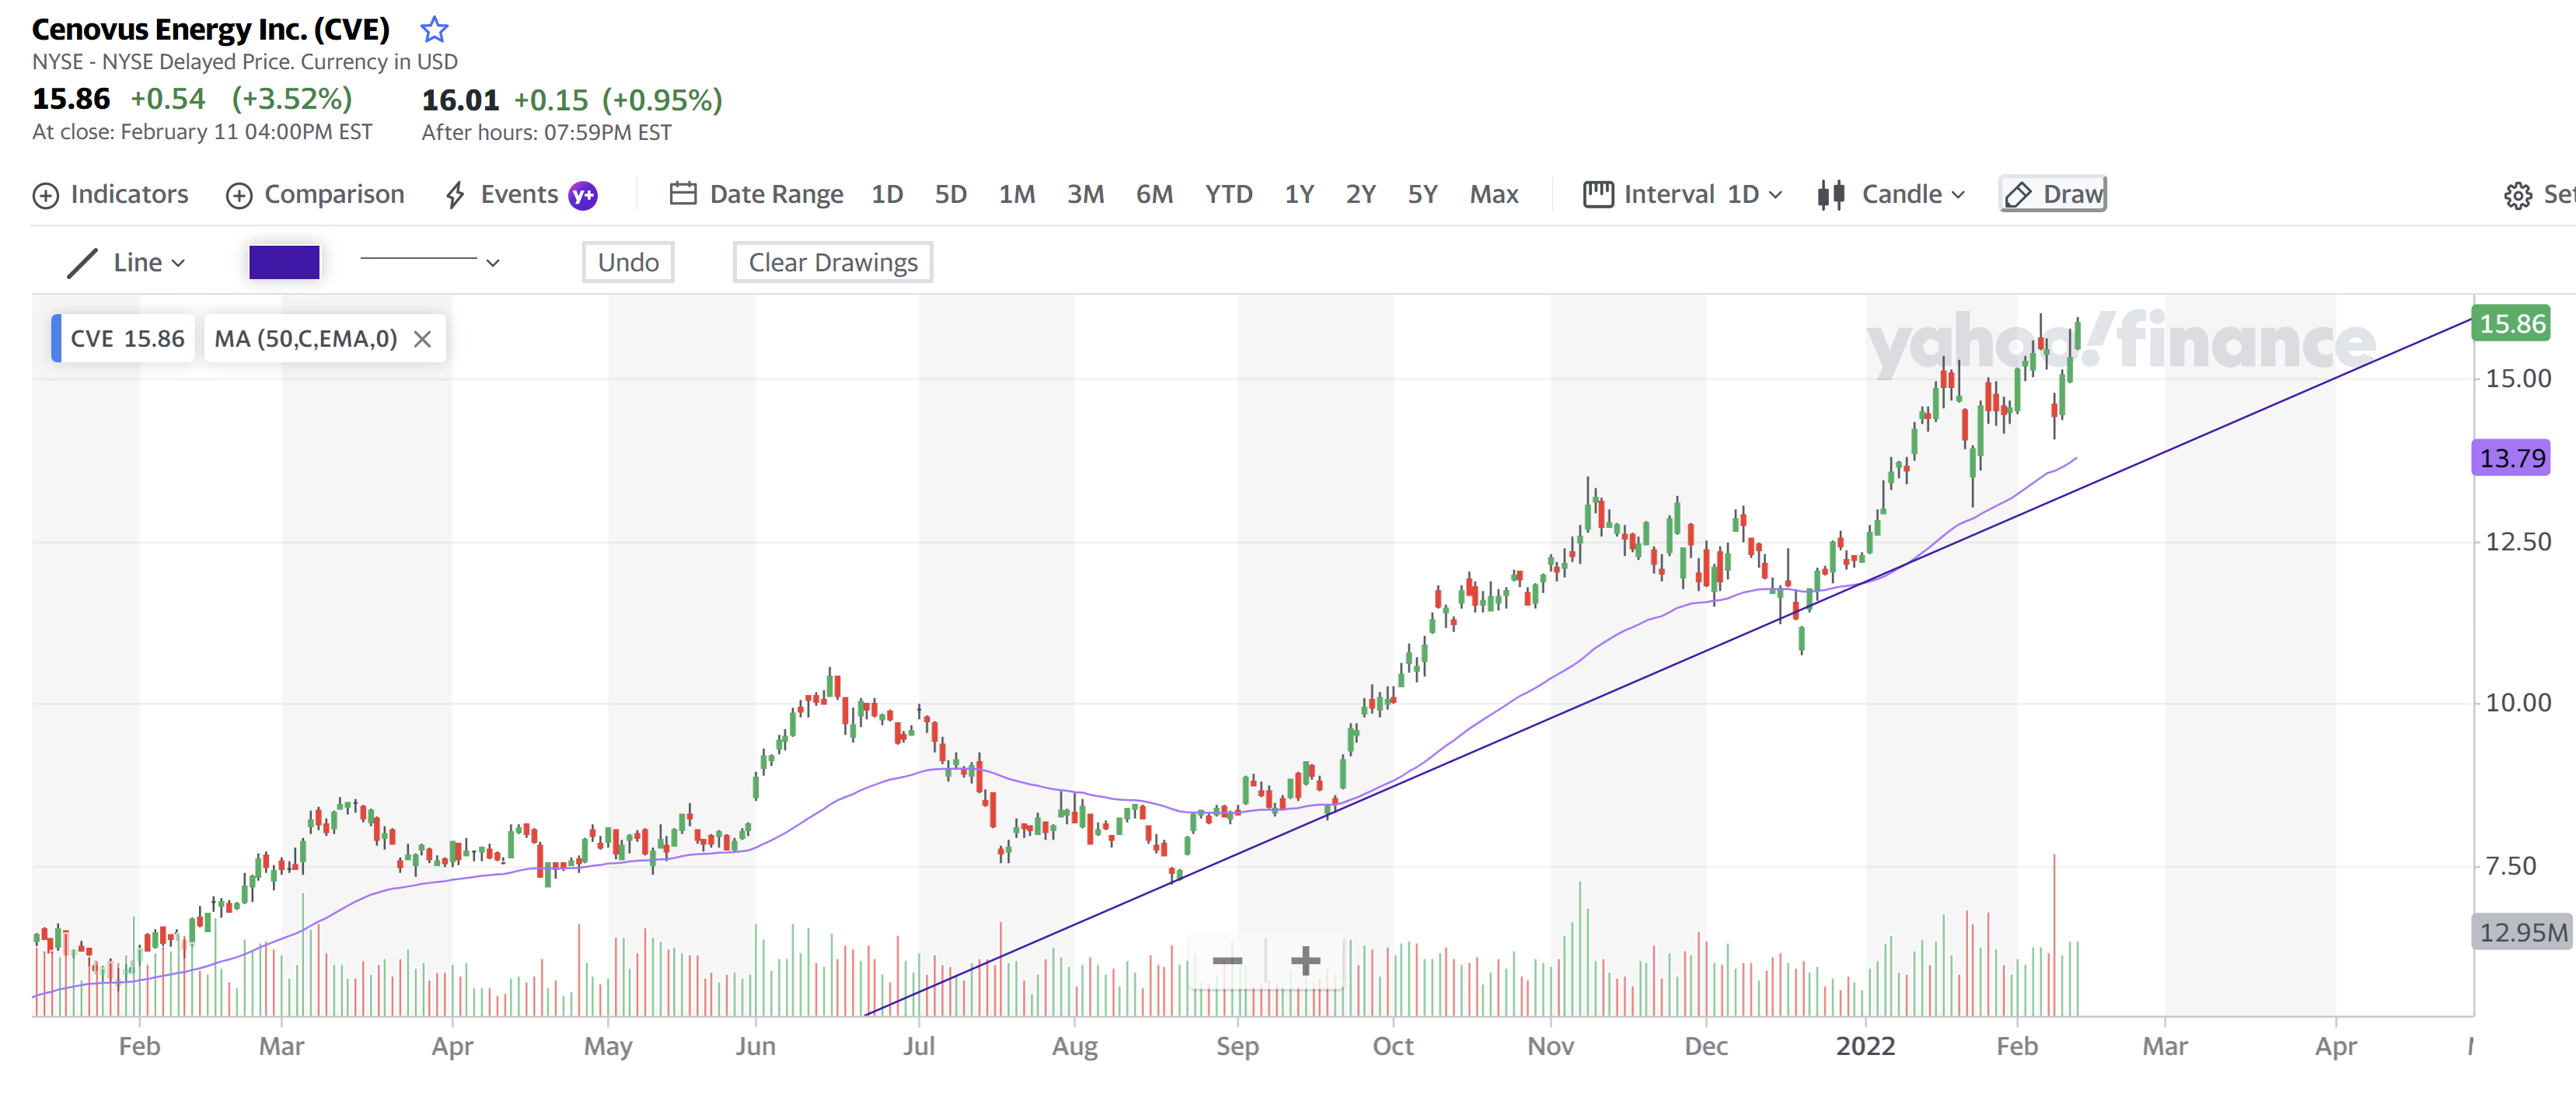
Task: Expand the Candle chart type dropdown
Action: [x=1892, y=194]
